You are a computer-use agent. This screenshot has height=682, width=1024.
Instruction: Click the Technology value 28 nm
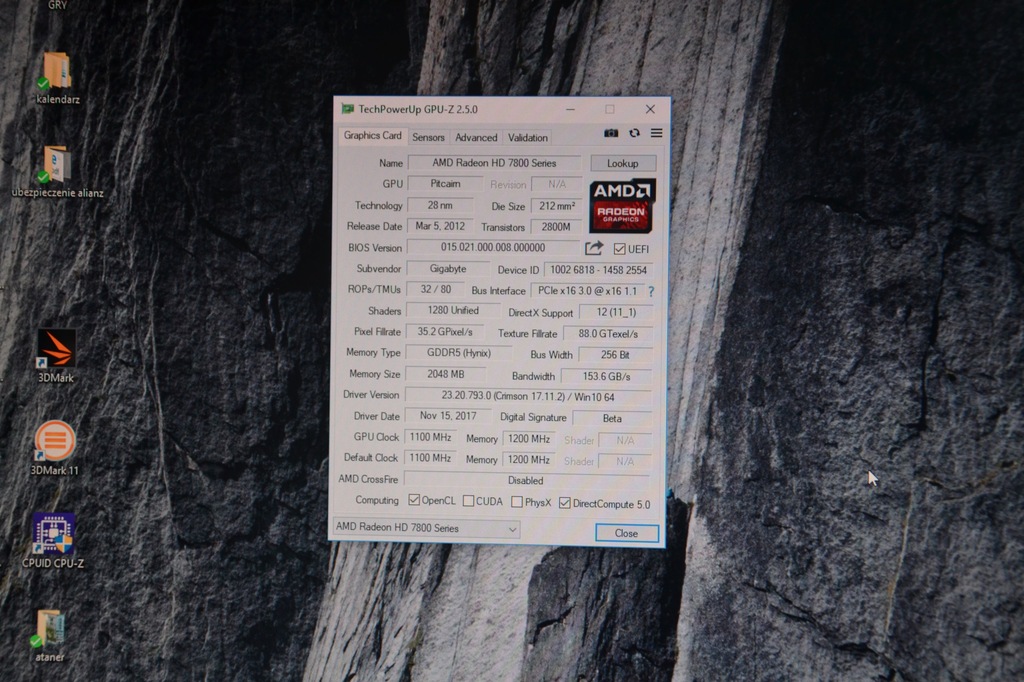coord(440,205)
